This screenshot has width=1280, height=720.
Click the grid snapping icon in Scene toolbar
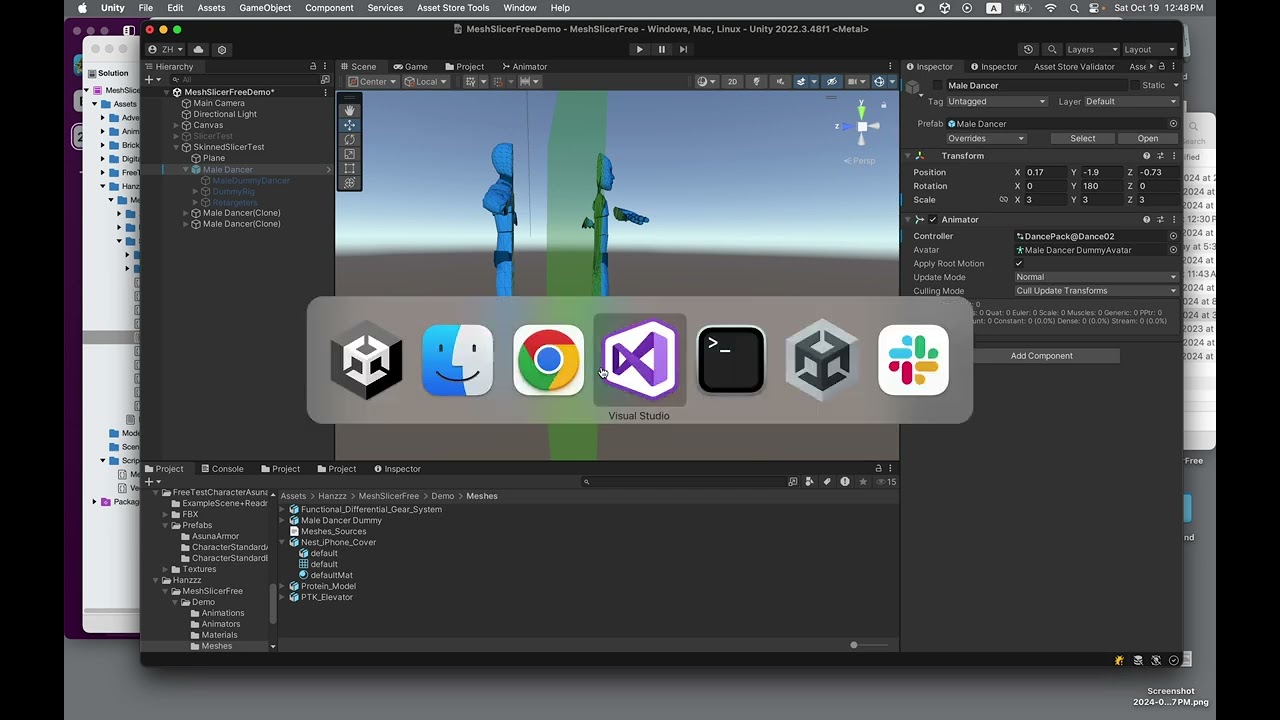(500, 82)
